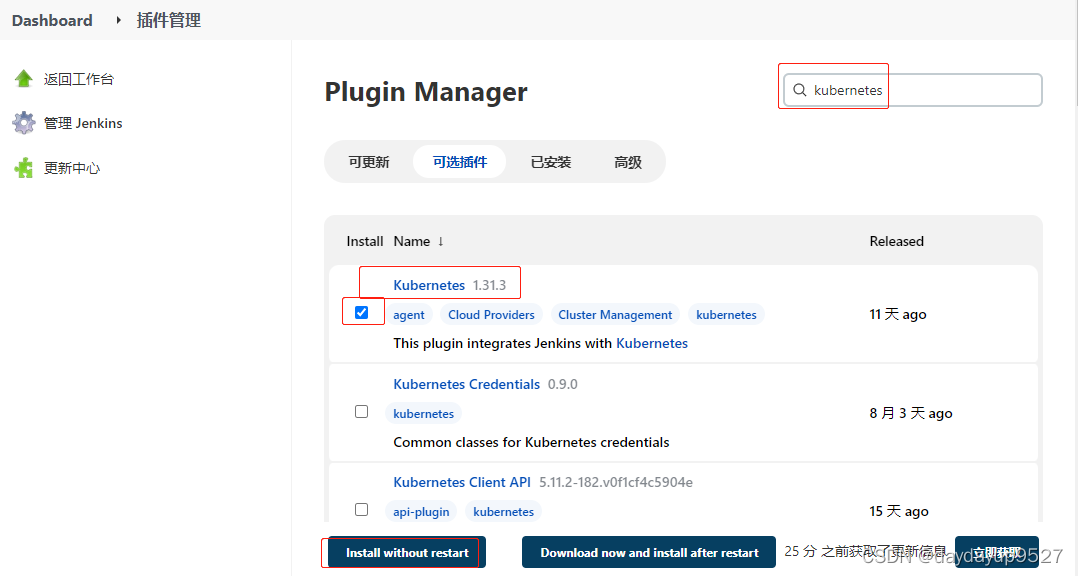Switch to the 可更新 tab
1078x576 pixels.
point(368,162)
